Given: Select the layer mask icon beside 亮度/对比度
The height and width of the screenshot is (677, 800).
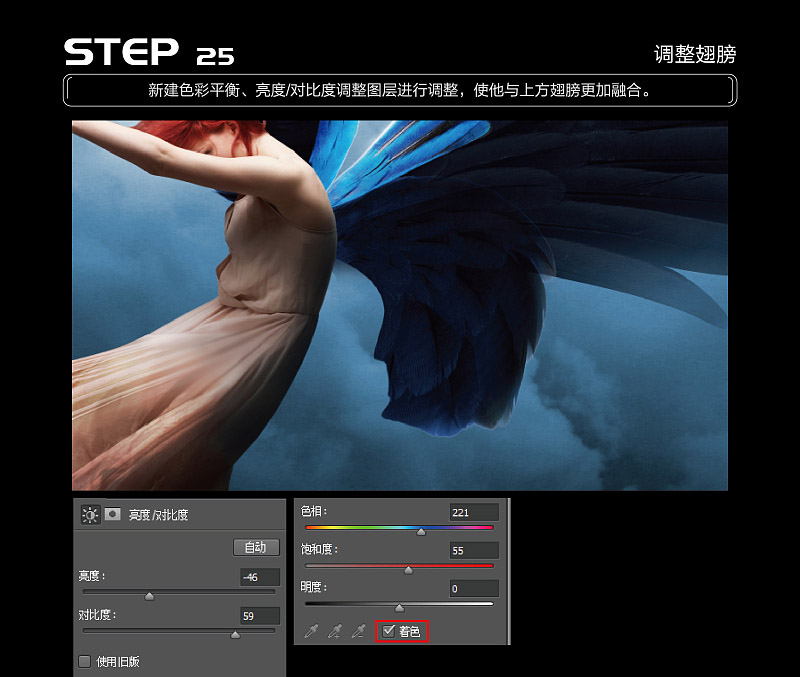Looking at the screenshot, I should point(113,514).
